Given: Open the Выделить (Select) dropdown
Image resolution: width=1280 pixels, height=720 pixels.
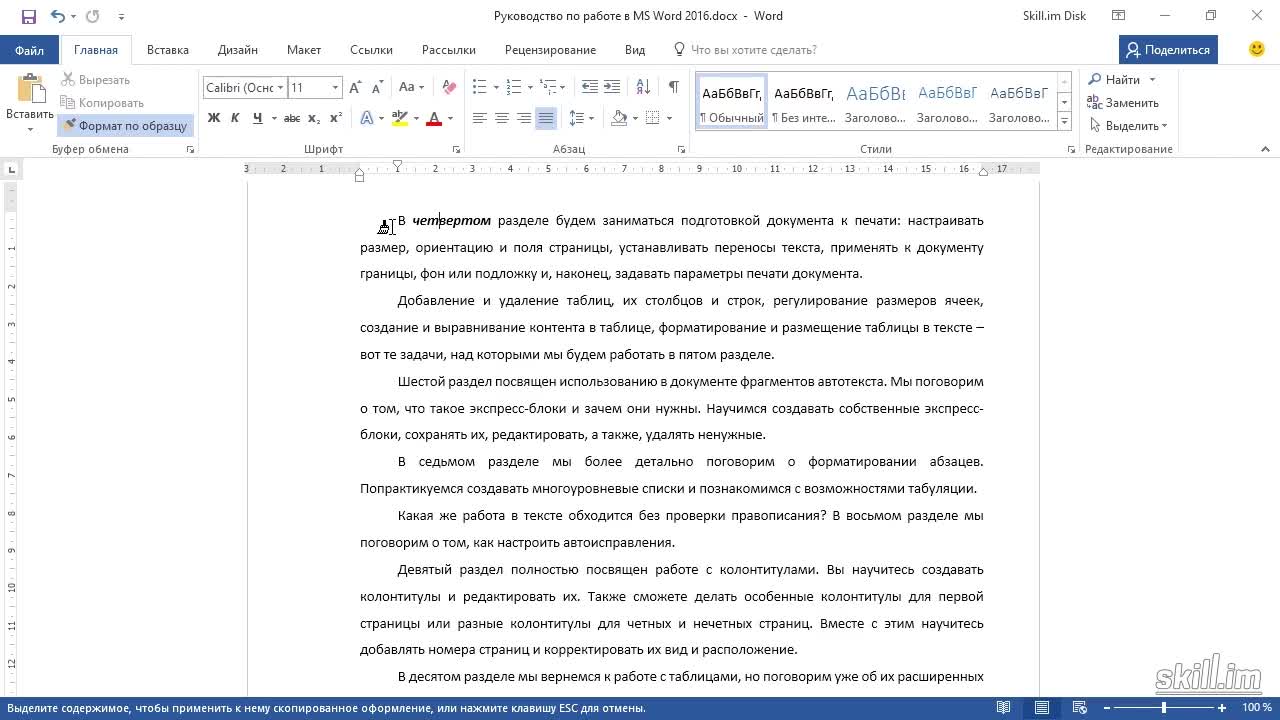Looking at the screenshot, I should coord(1128,126).
